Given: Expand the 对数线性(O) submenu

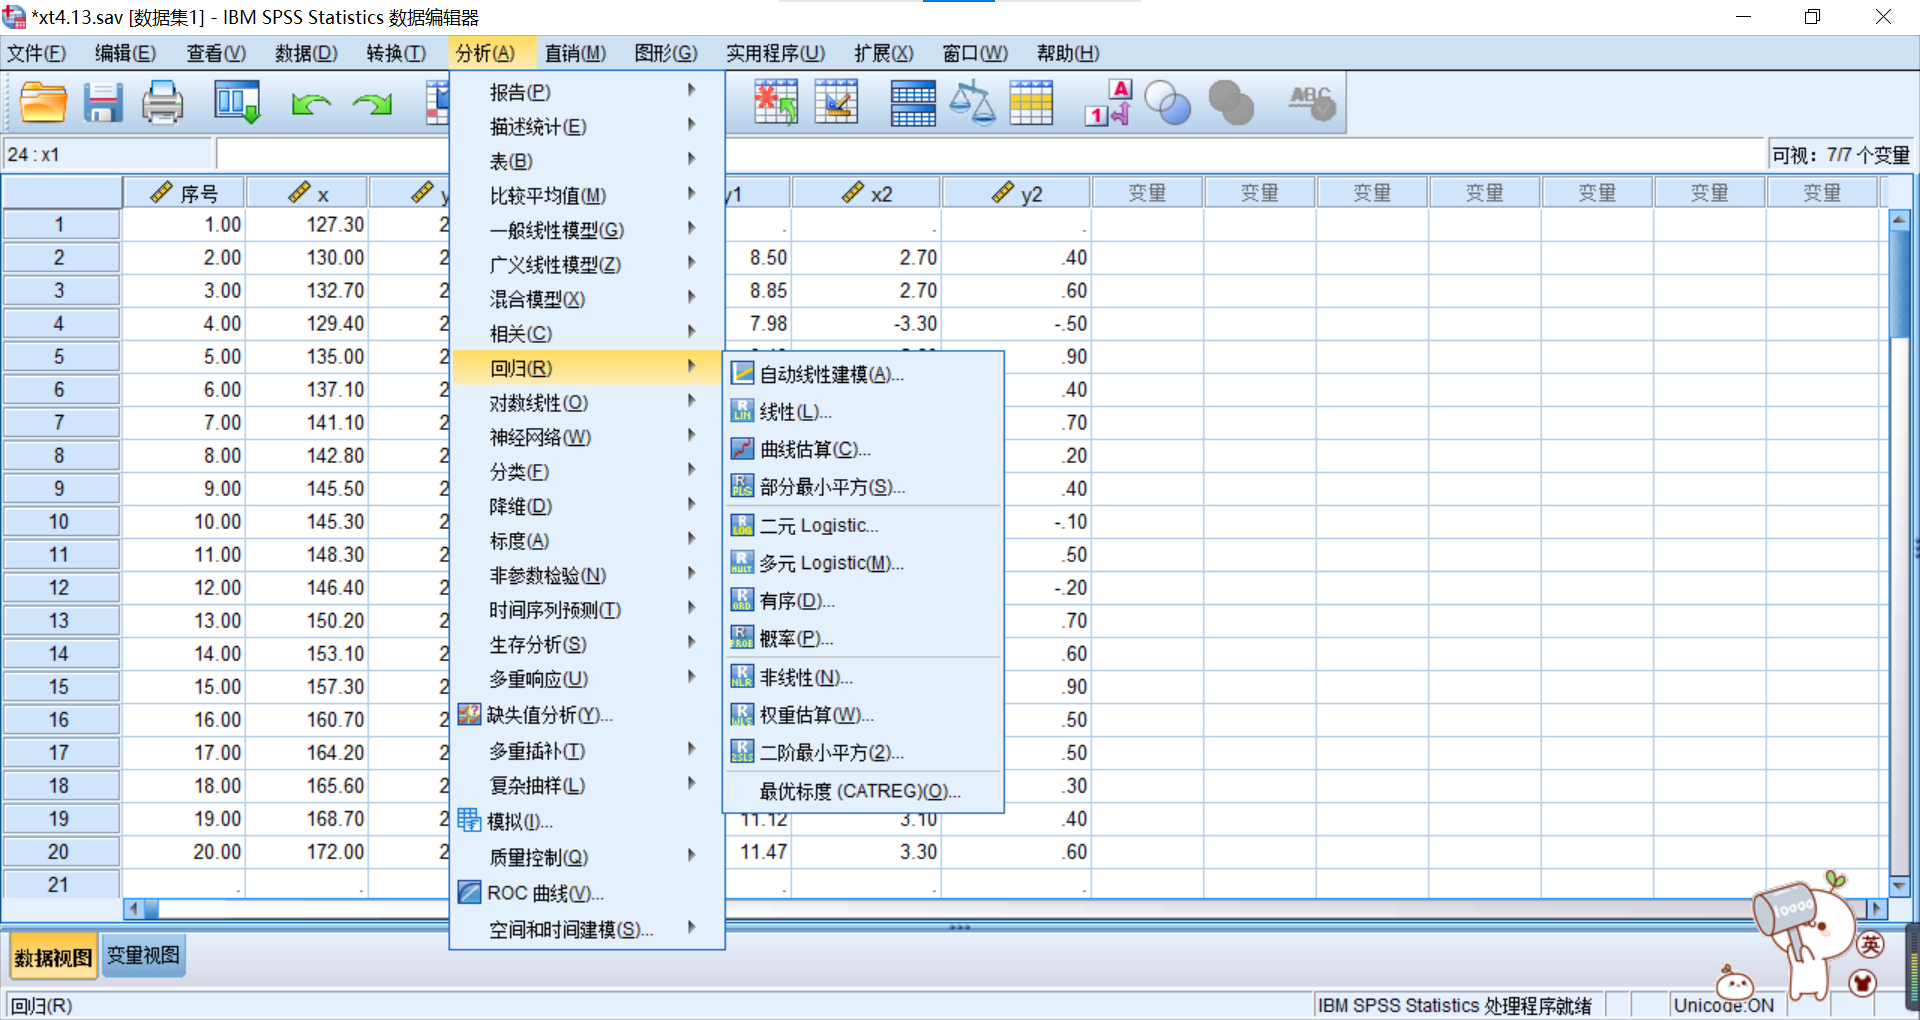Looking at the screenshot, I should [587, 403].
